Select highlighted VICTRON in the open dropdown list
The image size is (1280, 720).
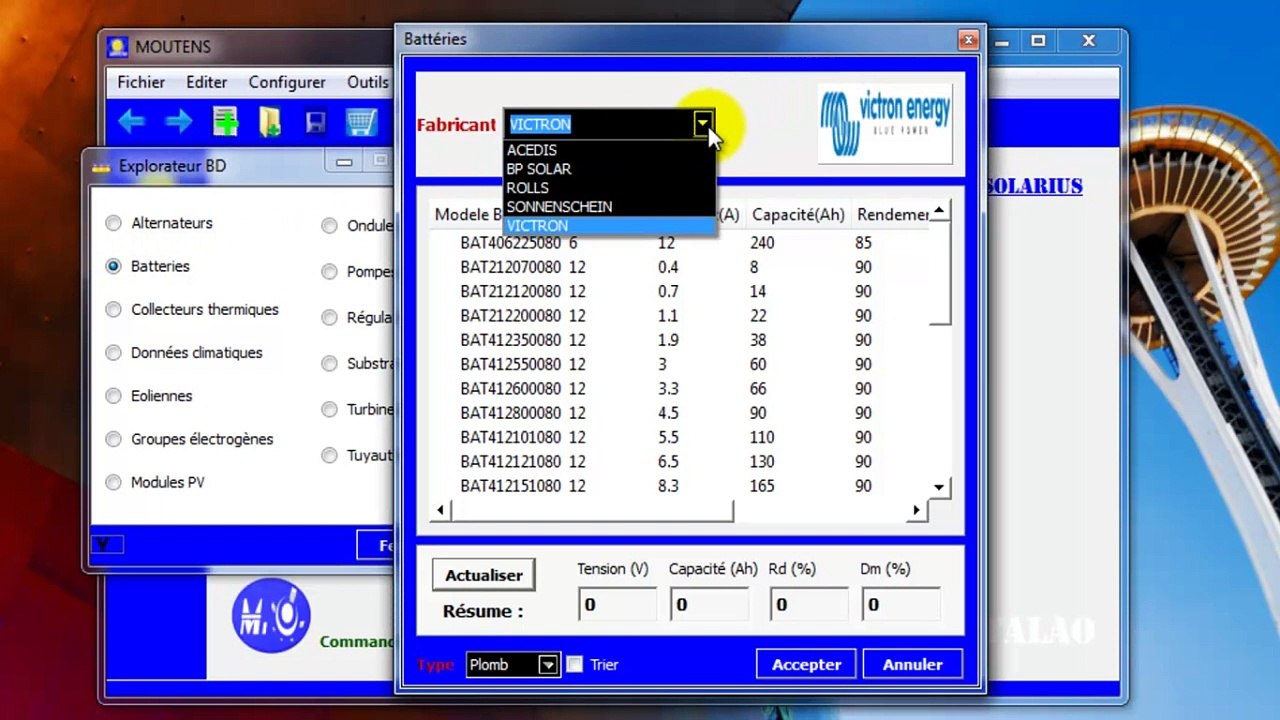[x=609, y=226]
